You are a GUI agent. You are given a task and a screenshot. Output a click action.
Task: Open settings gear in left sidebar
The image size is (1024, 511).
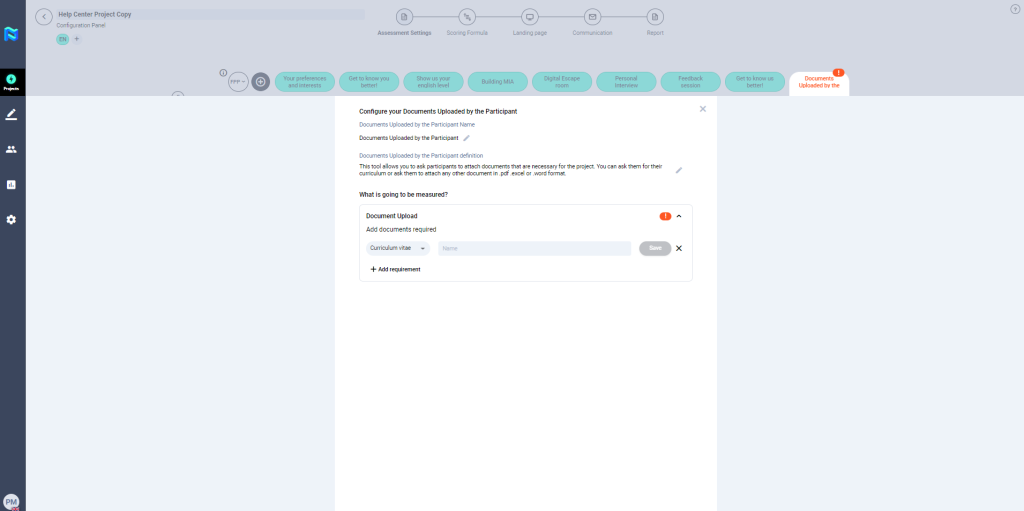pyautogui.click(x=11, y=219)
